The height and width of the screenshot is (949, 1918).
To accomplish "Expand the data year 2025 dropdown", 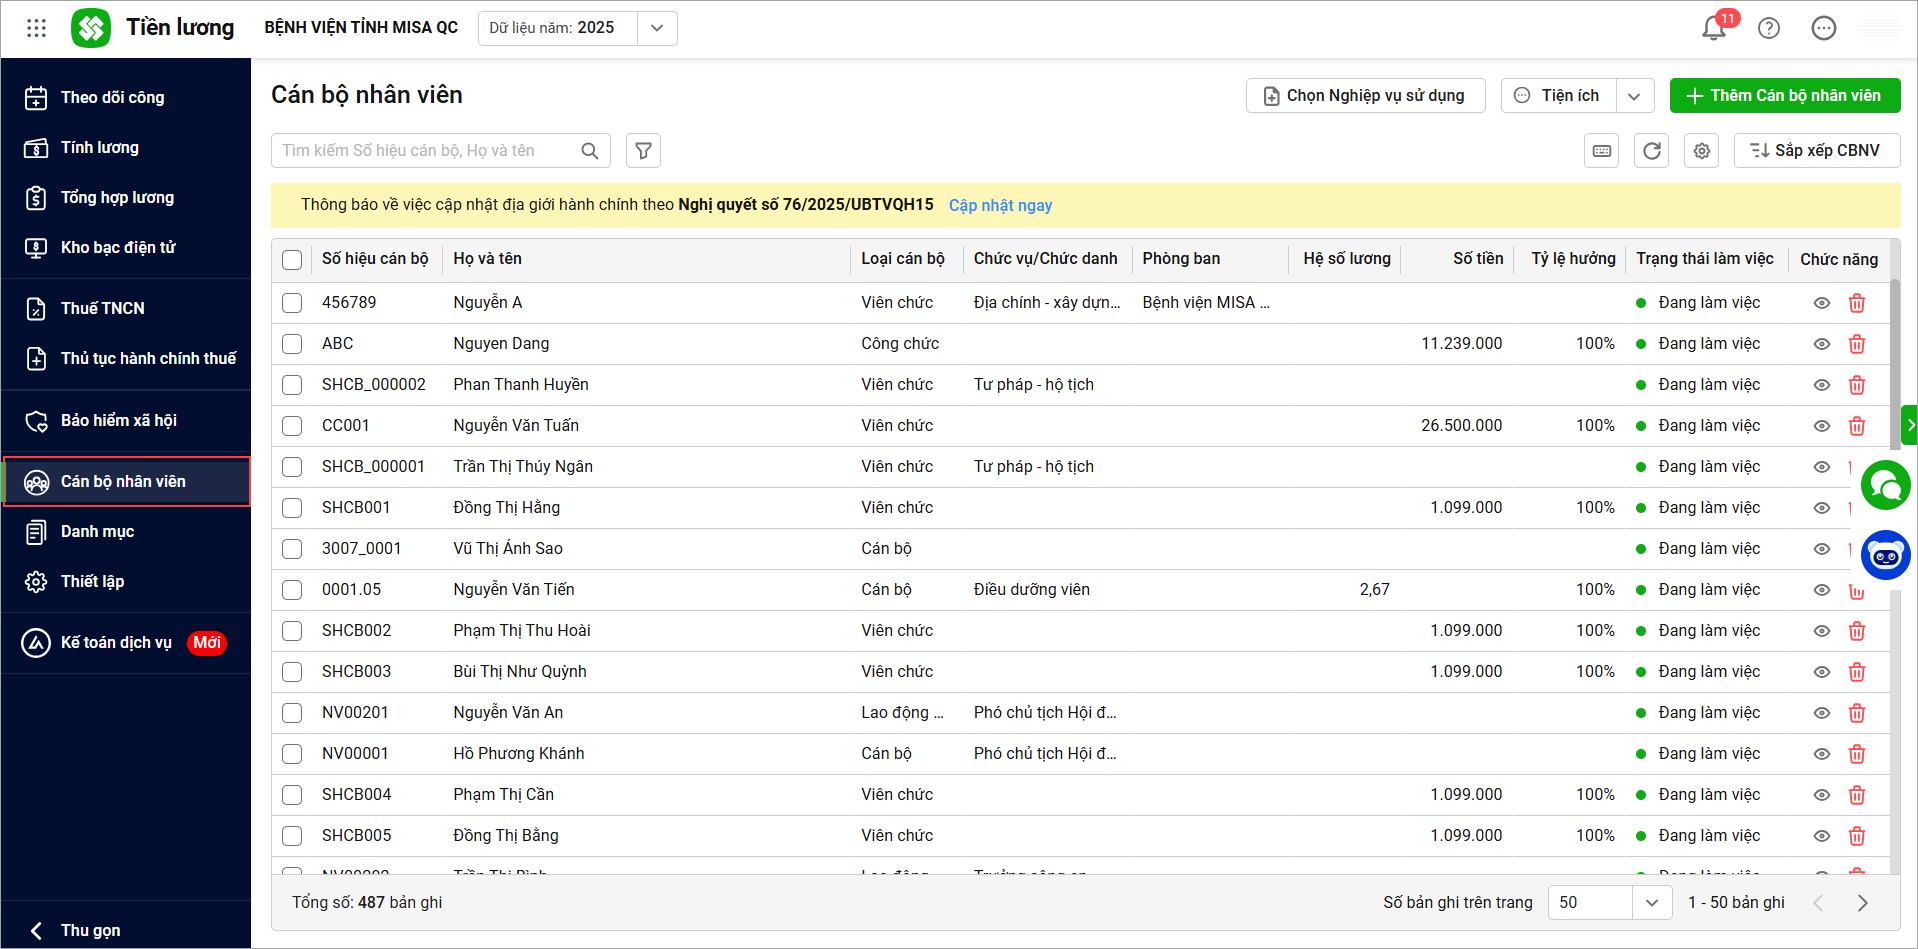I will coord(657,28).
